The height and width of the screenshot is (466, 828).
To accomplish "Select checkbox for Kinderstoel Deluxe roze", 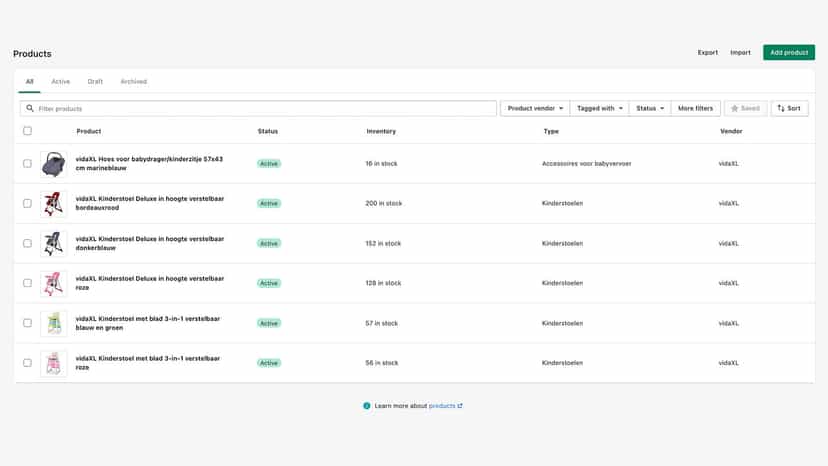I will (27, 283).
